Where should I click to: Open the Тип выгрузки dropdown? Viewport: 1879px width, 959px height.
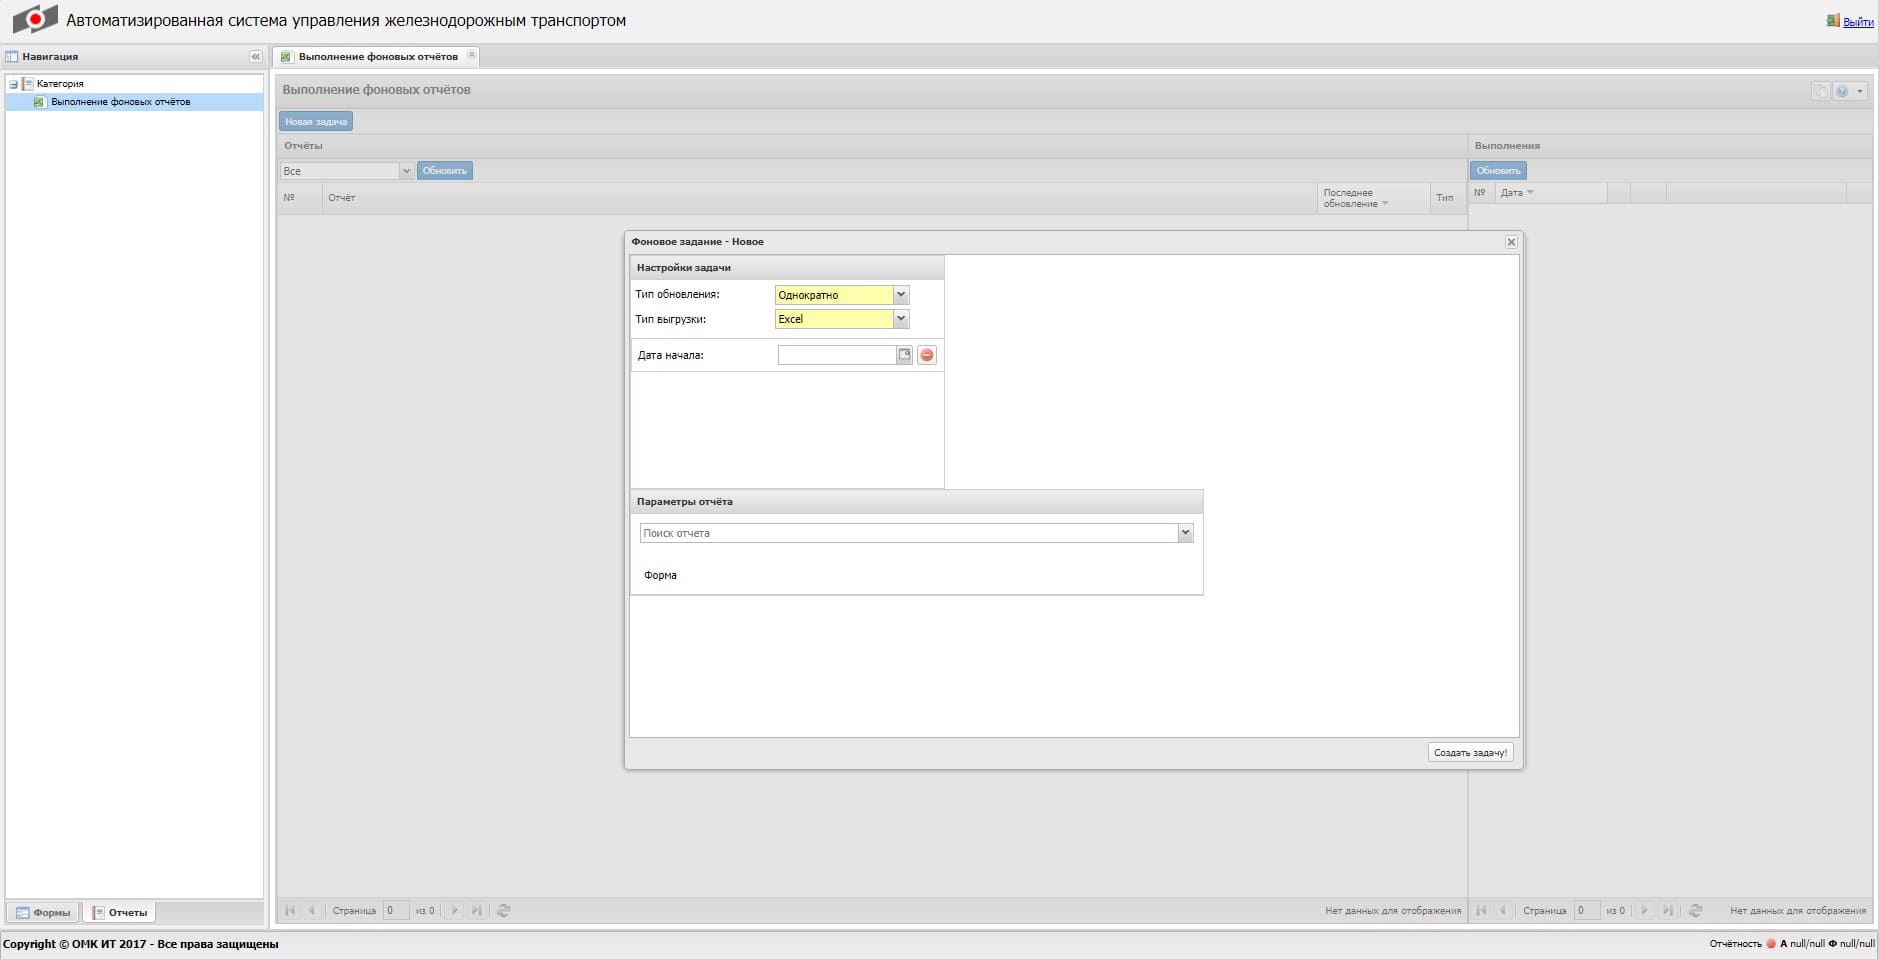pyautogui.click(x=900, y=319)
